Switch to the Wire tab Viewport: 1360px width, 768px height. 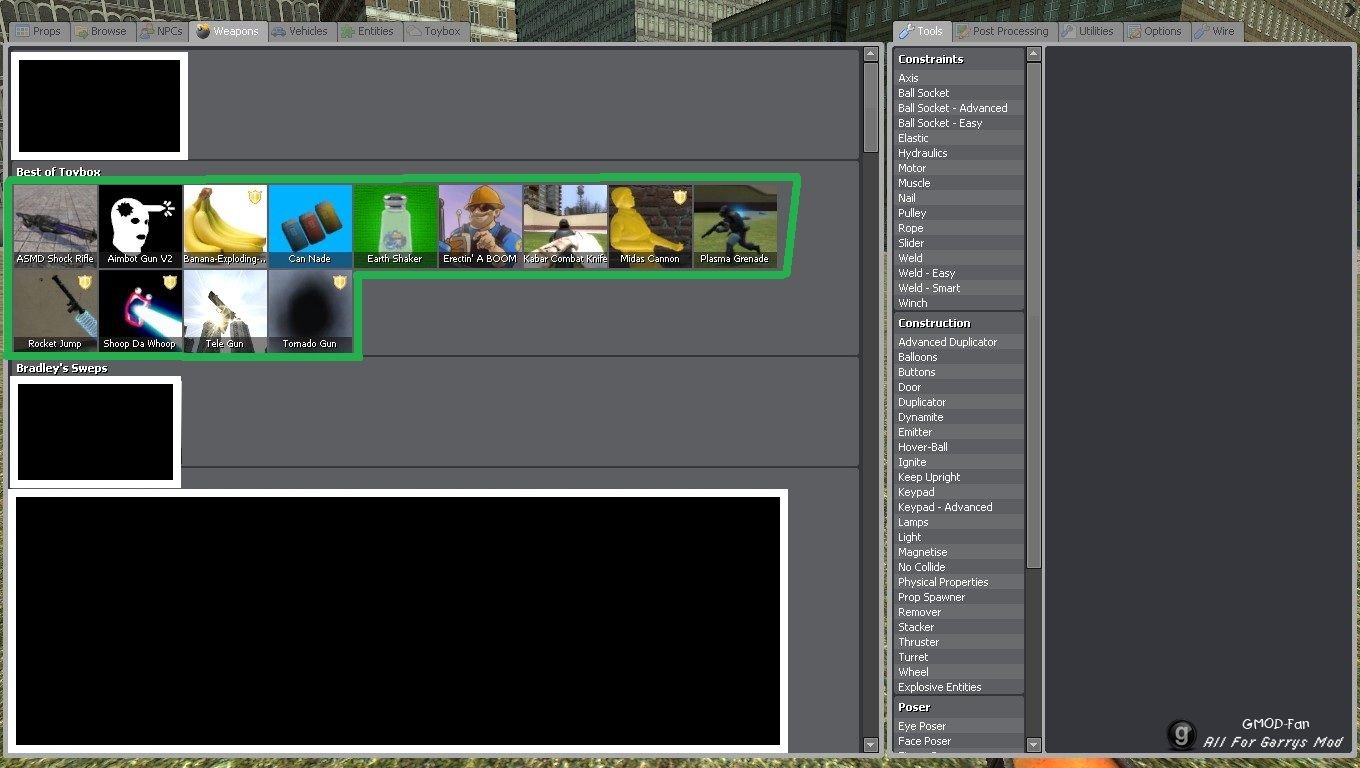pyautogui.click(x=1216, y=31)
